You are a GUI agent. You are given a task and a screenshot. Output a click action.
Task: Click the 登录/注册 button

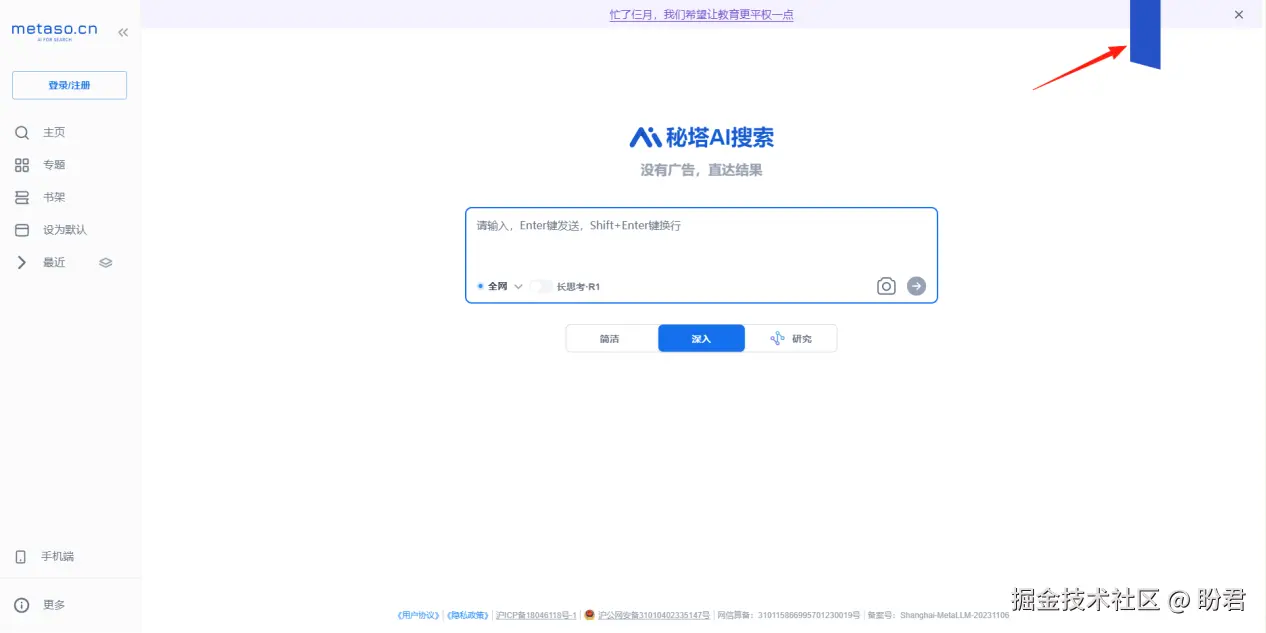click(69, 85)
